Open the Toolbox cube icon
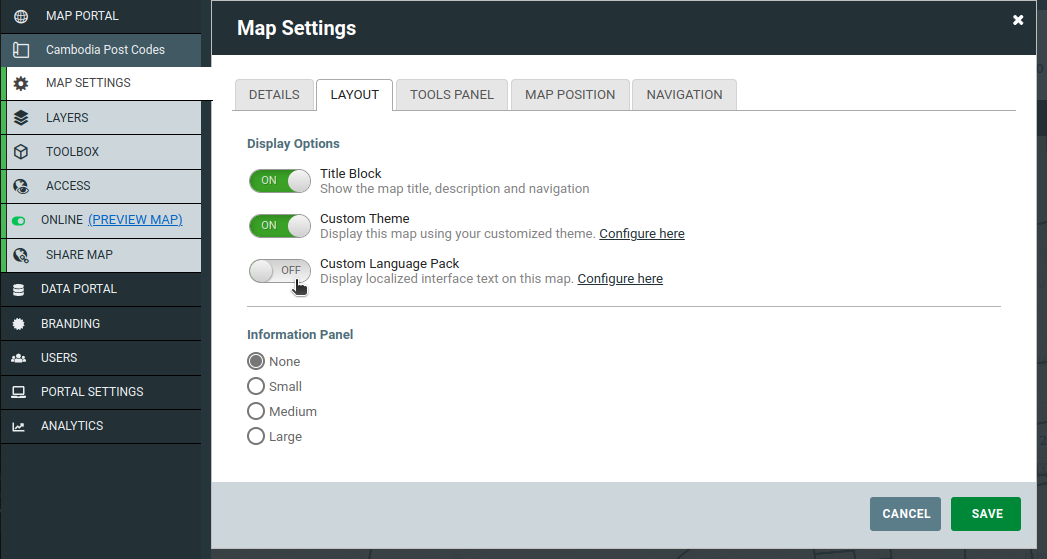This screenshot has height=559, width=1047. [x=21, y=152]
